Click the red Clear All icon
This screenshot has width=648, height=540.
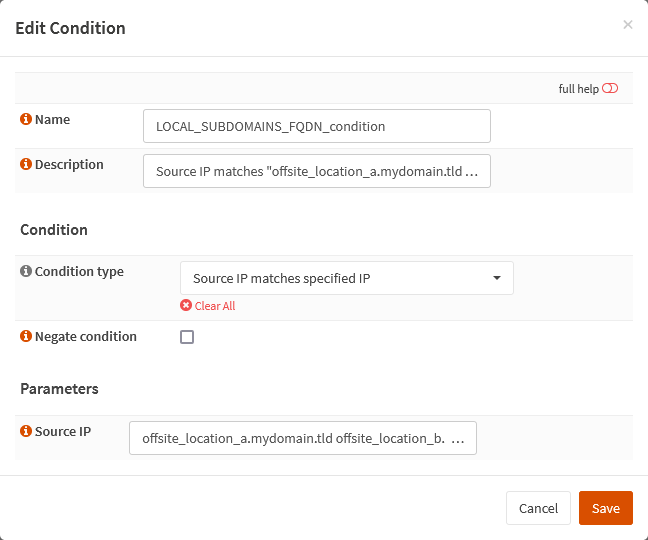coord(186,306)
